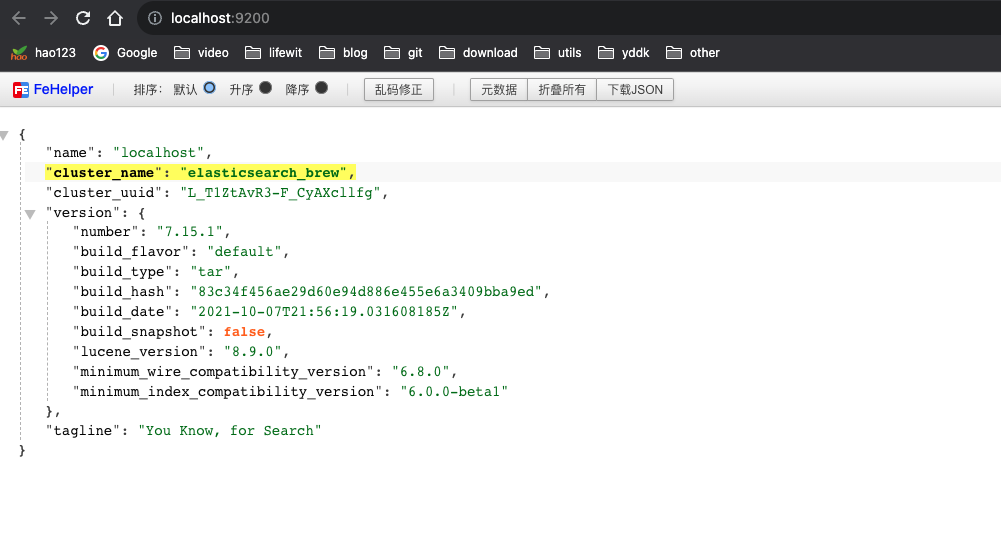Click the 元数据 button
This screenshot has height=549, width=1001.
tap(499, 89)
